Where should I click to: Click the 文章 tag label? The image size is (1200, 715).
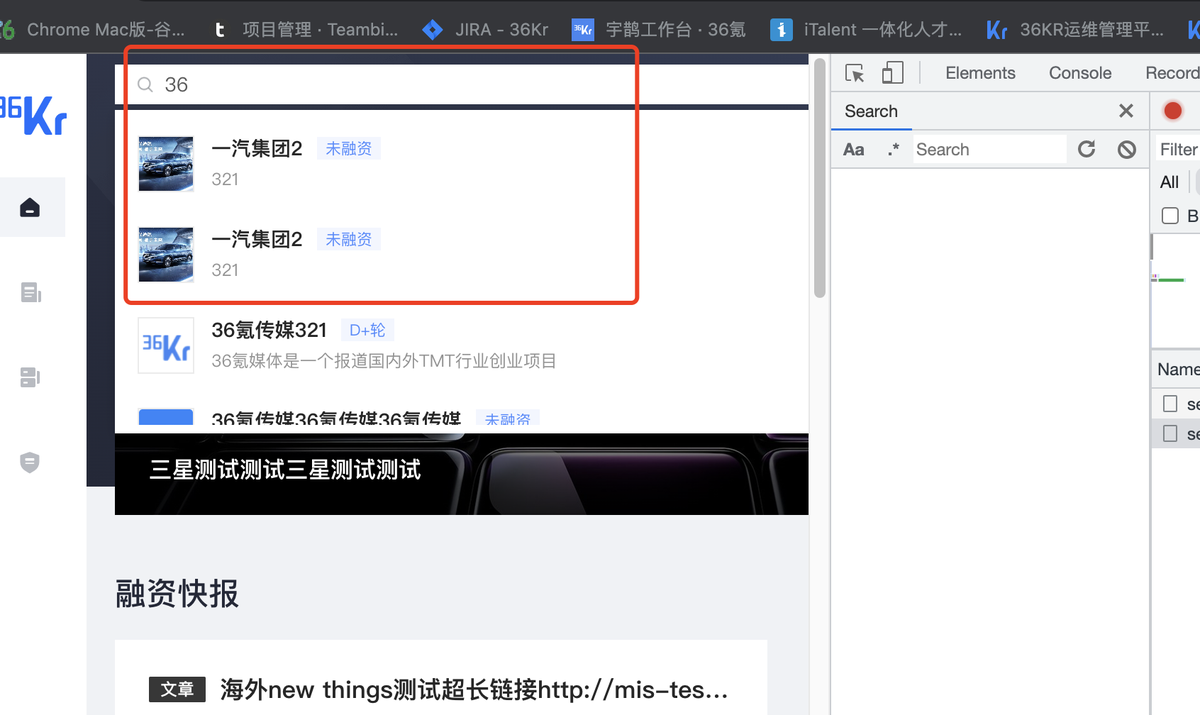pyautogui.click(x=177, y=689)
